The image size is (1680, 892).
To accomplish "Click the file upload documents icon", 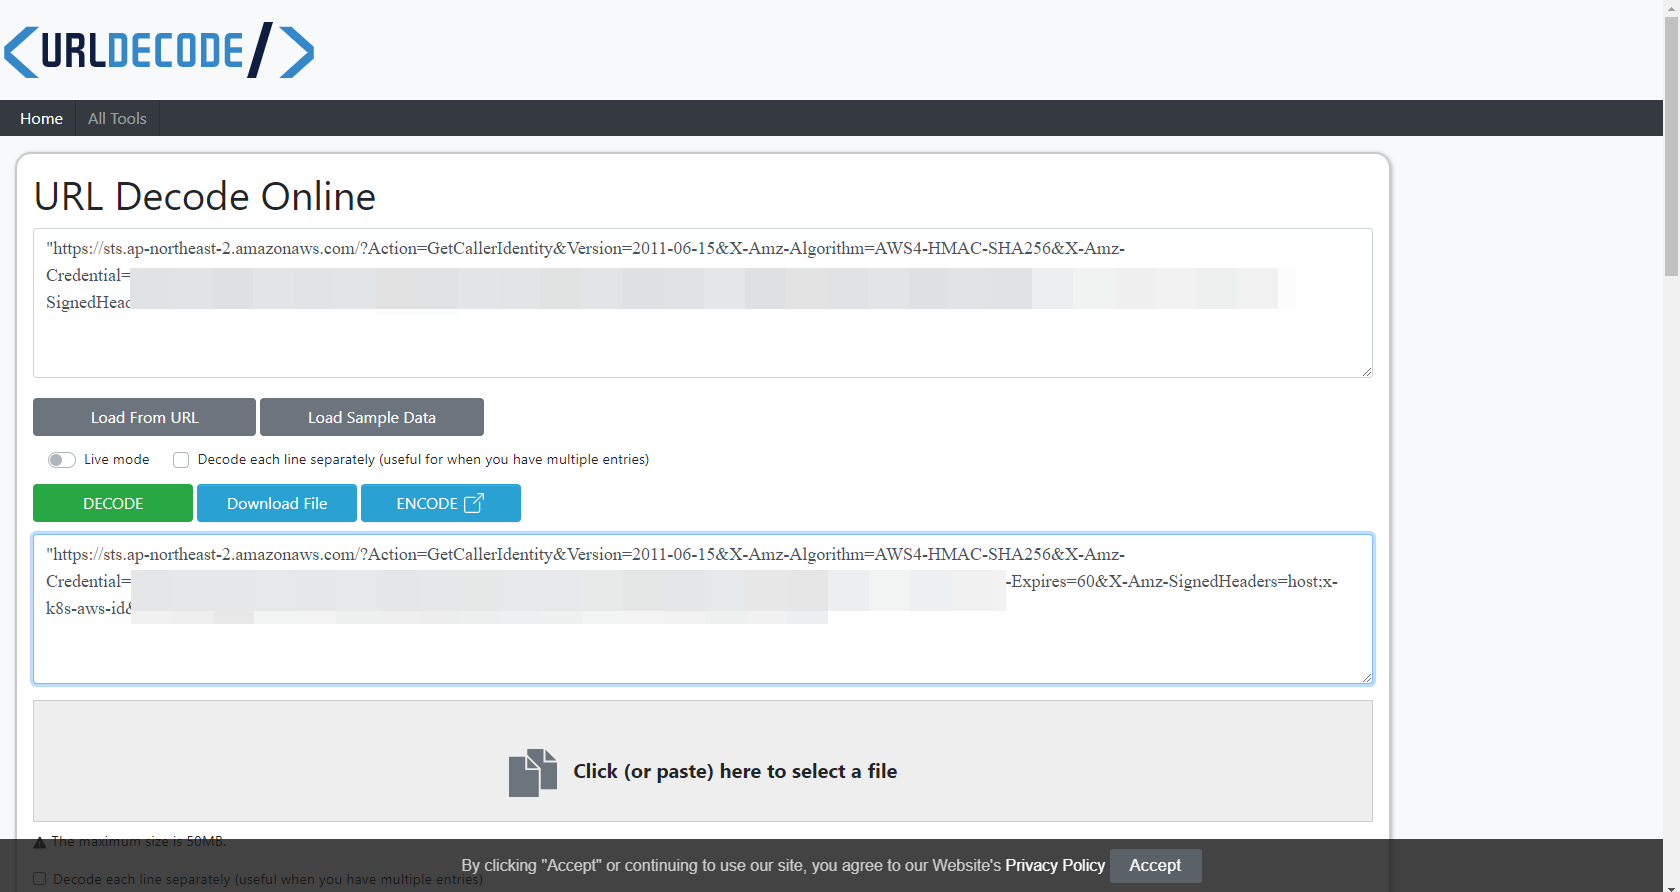I will tap(532, 772).
